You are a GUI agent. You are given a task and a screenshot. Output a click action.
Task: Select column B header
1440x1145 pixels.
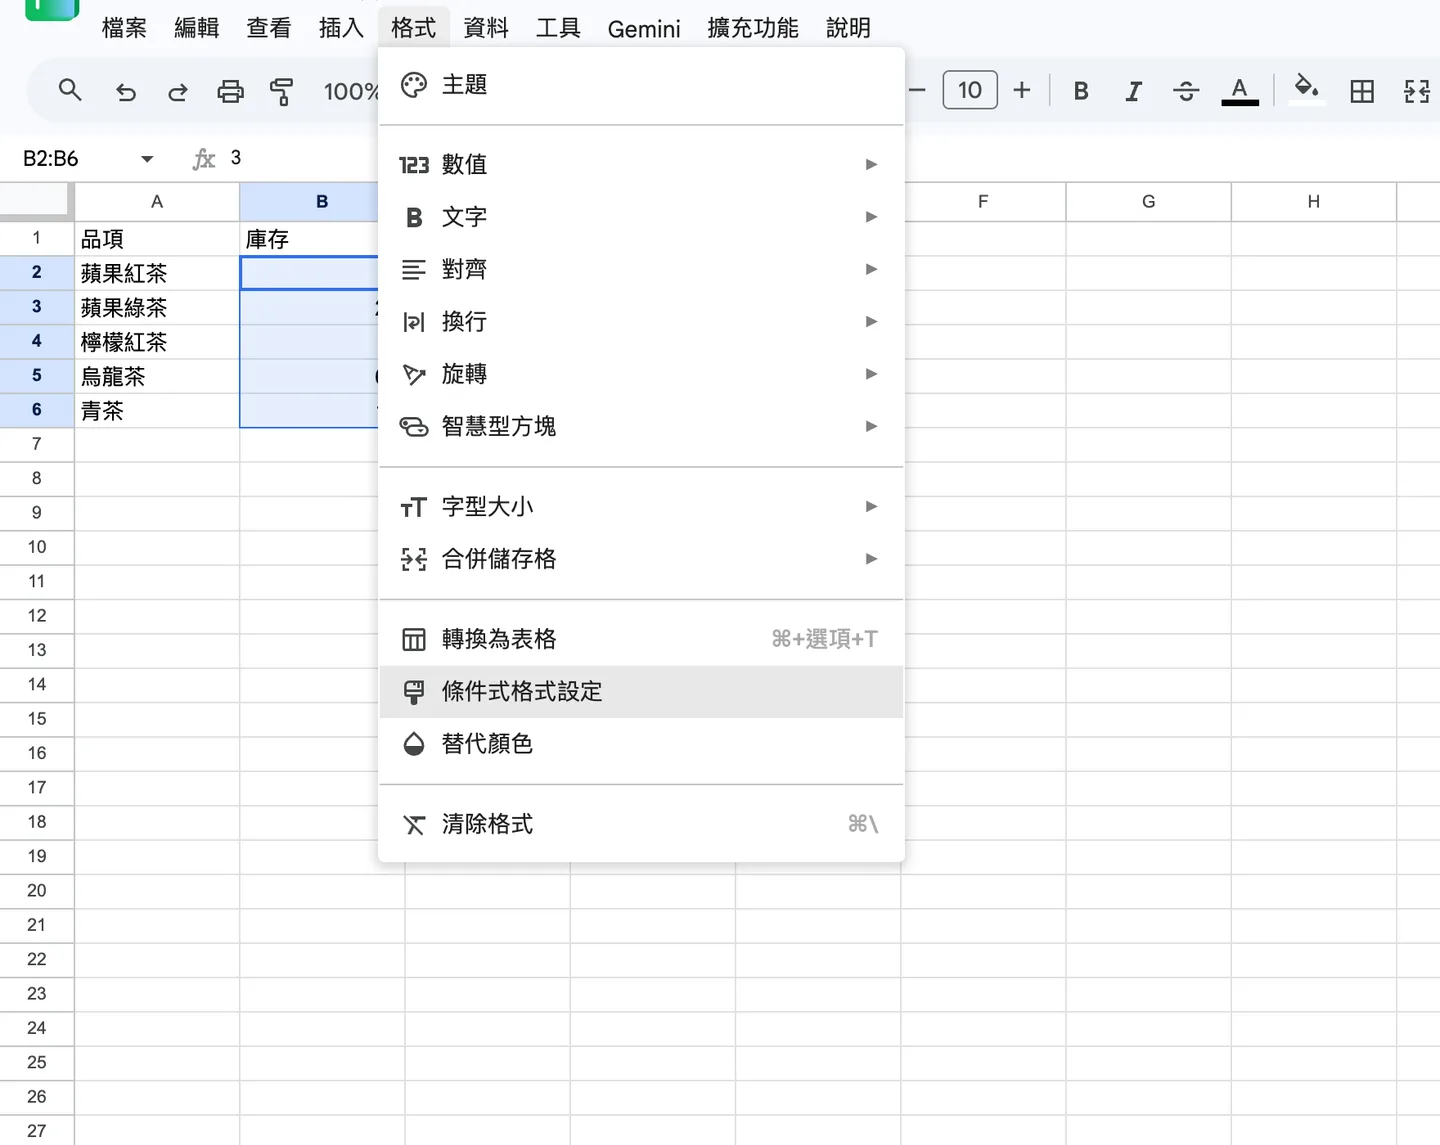(x=309, y=202)
